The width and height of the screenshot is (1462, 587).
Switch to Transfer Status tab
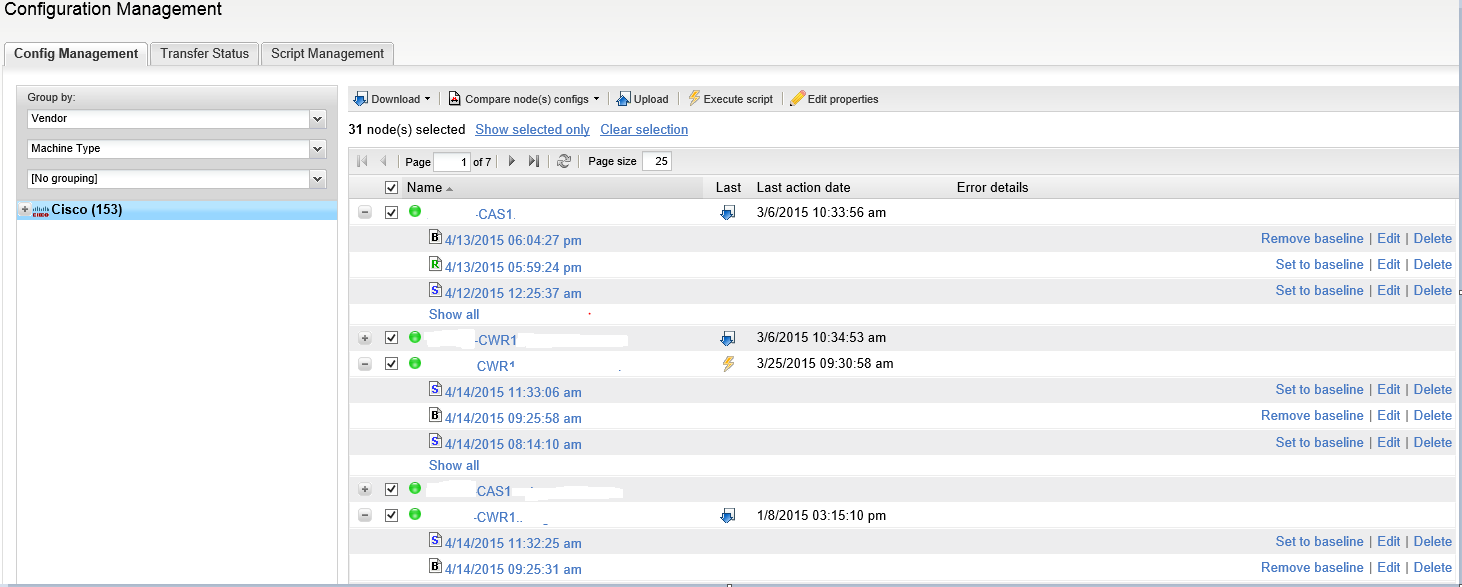204,54
